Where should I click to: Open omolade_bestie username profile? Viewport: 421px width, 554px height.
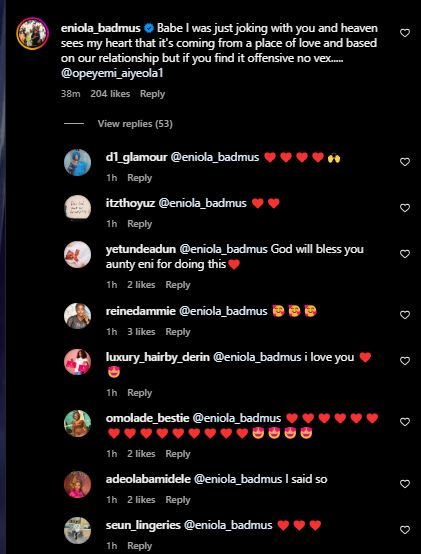(x=148, y=418)
